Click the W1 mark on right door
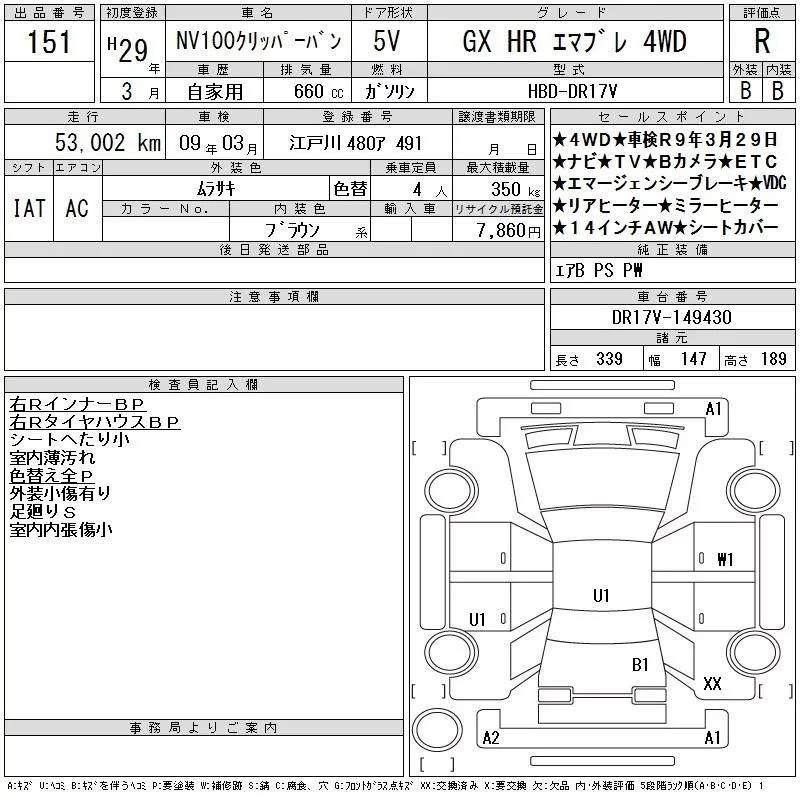This screenshot has height=800, width=800. (x=725, y=560)
